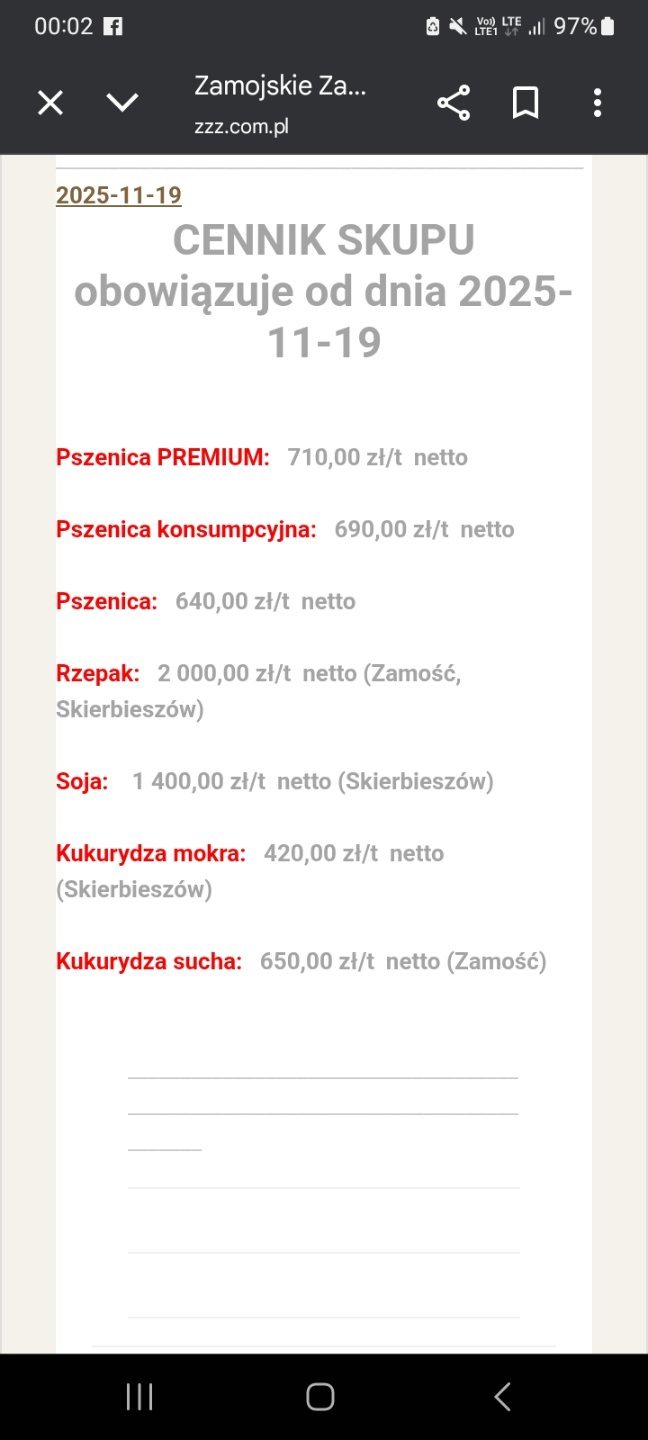Tap the Soja price entry
The height and width of the screenshot is (1440, 648).
point(82,781)
